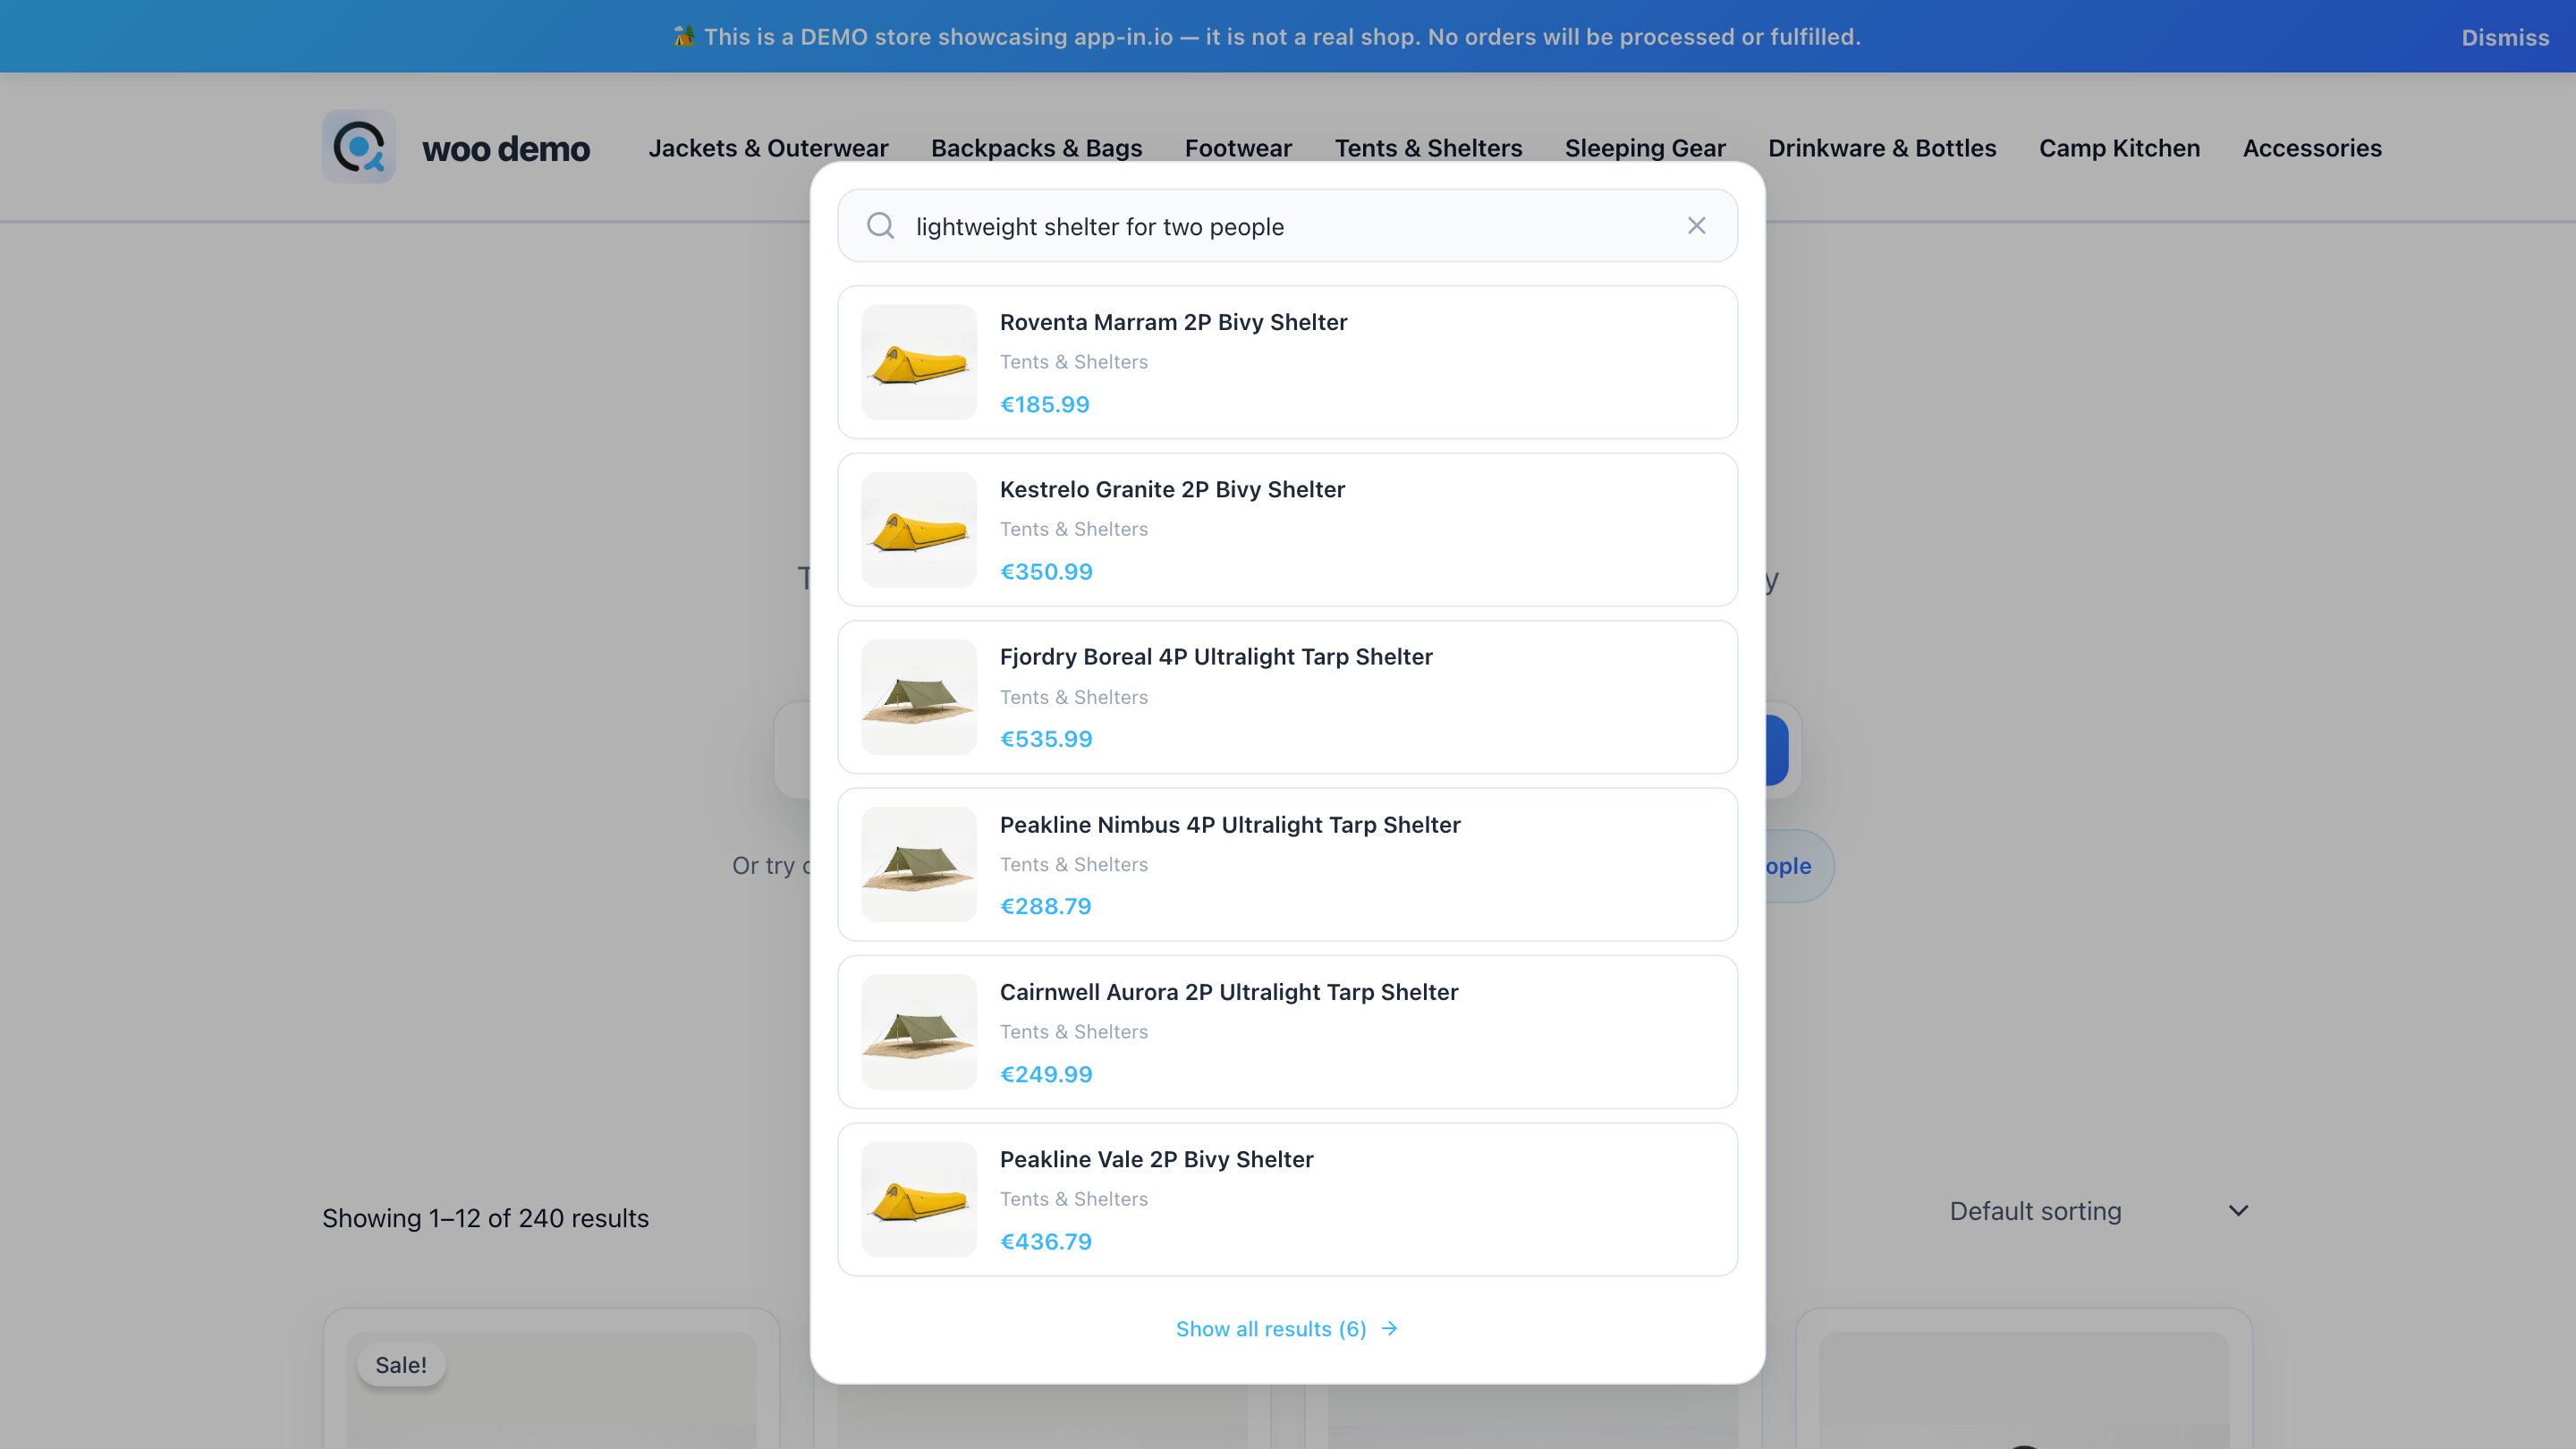Clear the search query with the X icon
Screen dimensions: 2576x1449
point(1696,226)
